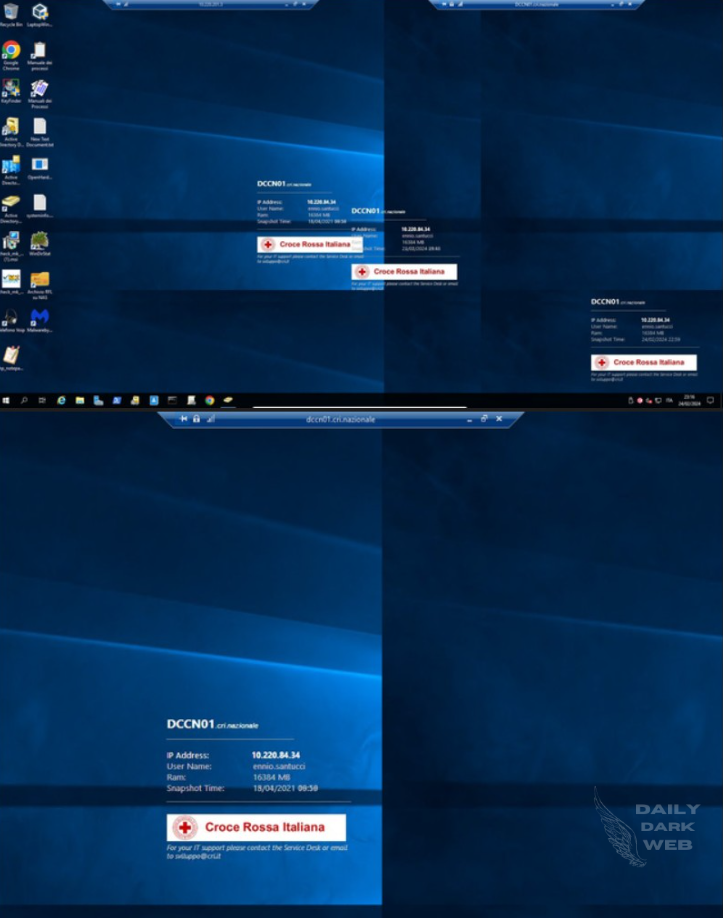Viewport: 723px width, 918px height.
Task: Show connection quality on dccn01.cri.nazionale bar
Action: 211,419
